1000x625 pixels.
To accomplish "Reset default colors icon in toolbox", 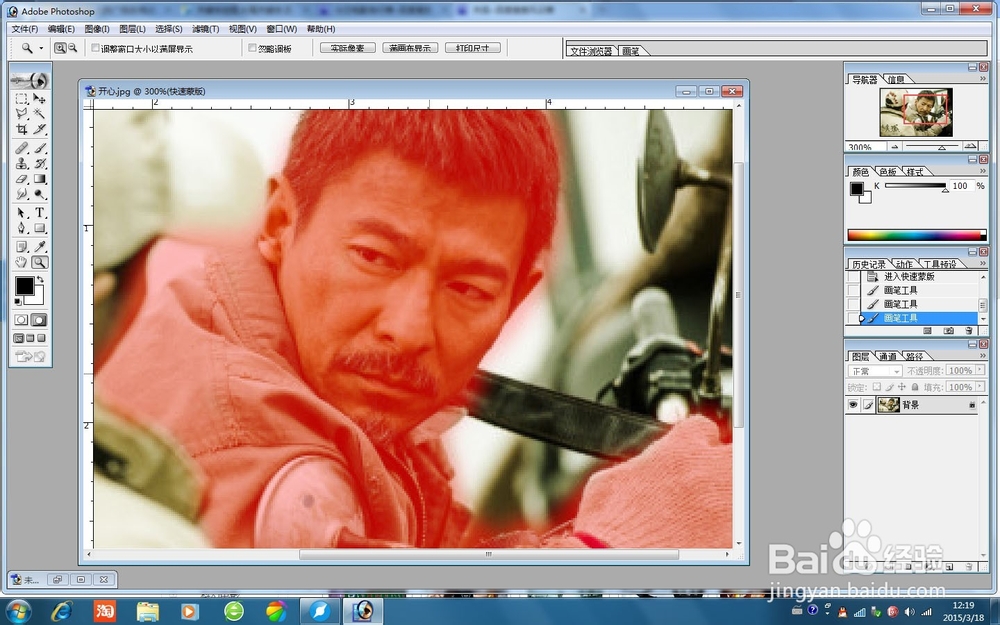I will [18, 302].
